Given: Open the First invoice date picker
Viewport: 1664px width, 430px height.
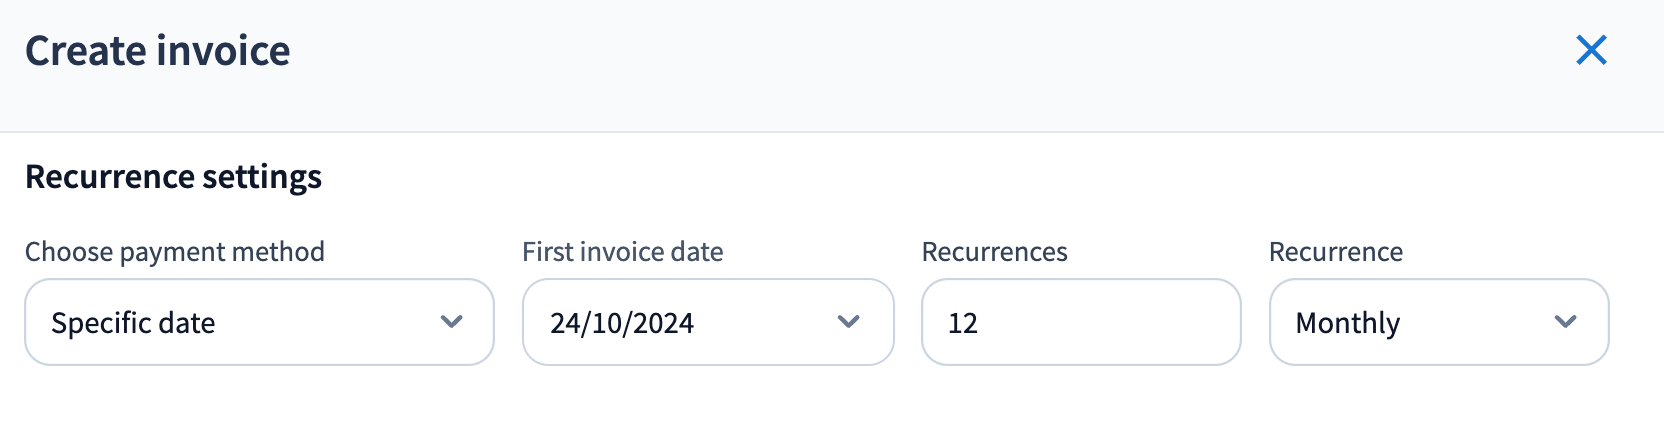Looking at the screenshot, I should click(707, 322).
